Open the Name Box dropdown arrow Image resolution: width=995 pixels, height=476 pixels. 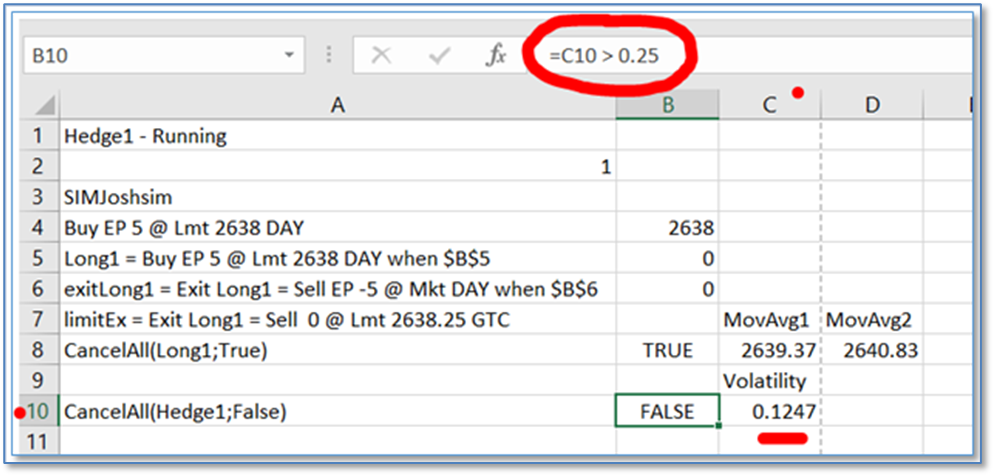click(290, 56)
